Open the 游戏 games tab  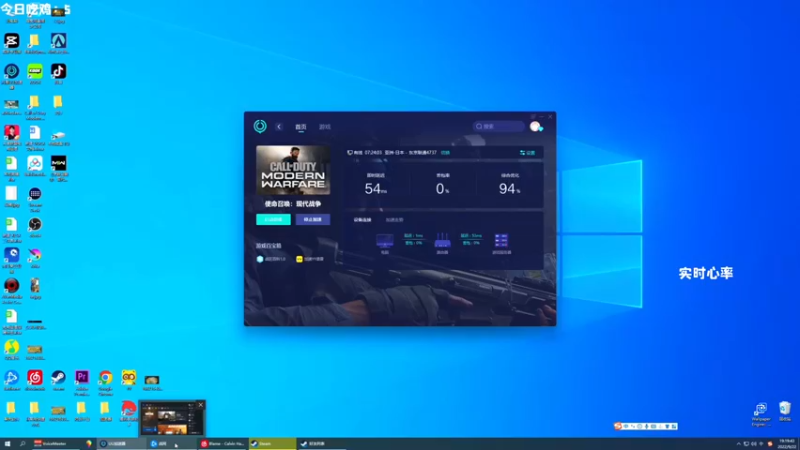click(x=324, y=127)
